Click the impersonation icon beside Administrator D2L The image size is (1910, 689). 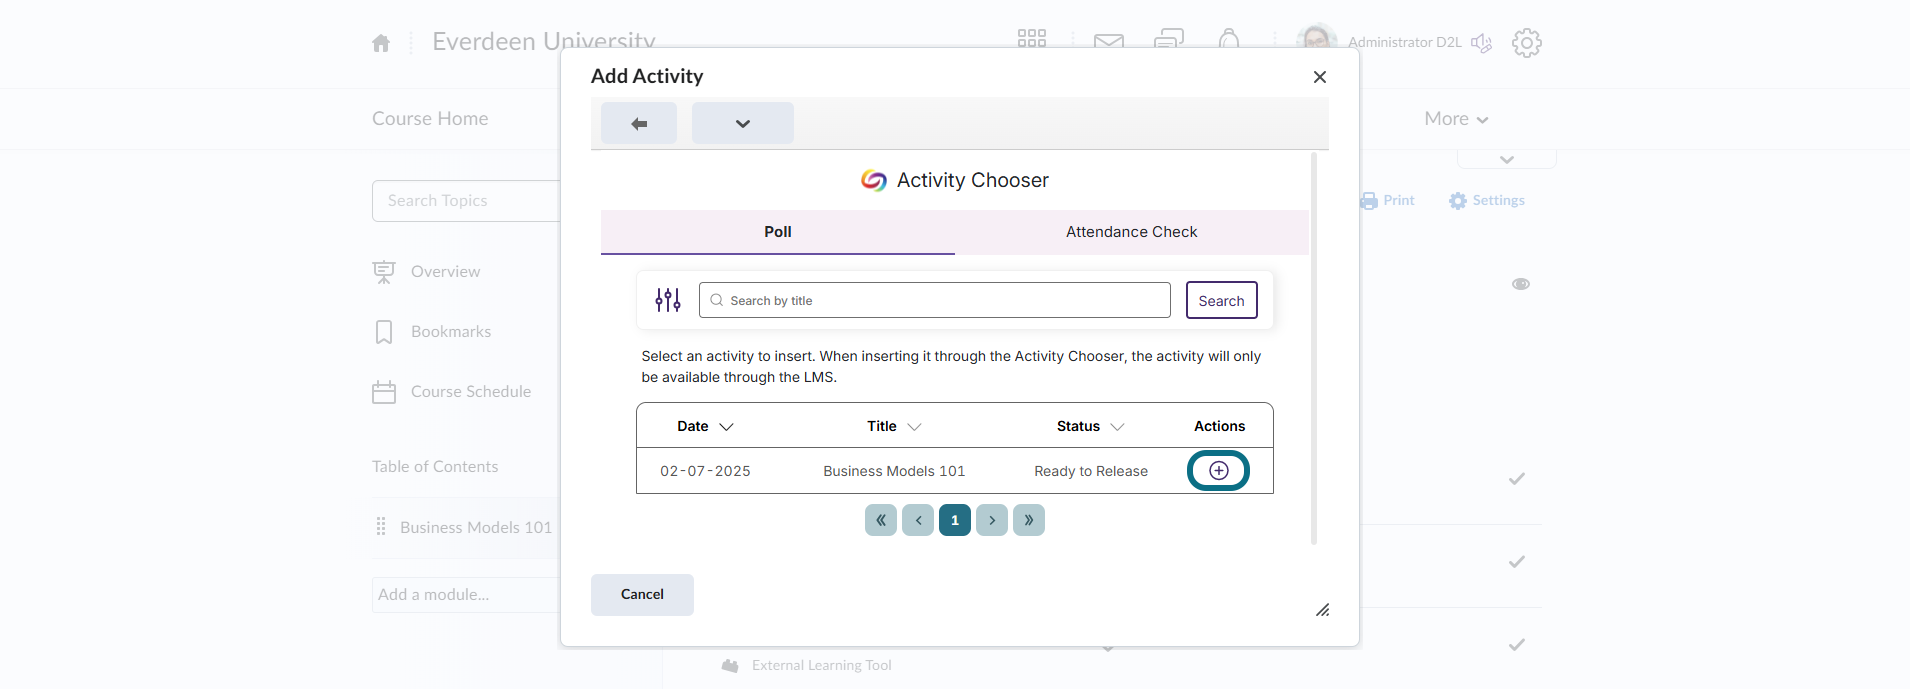[1481, 43]
